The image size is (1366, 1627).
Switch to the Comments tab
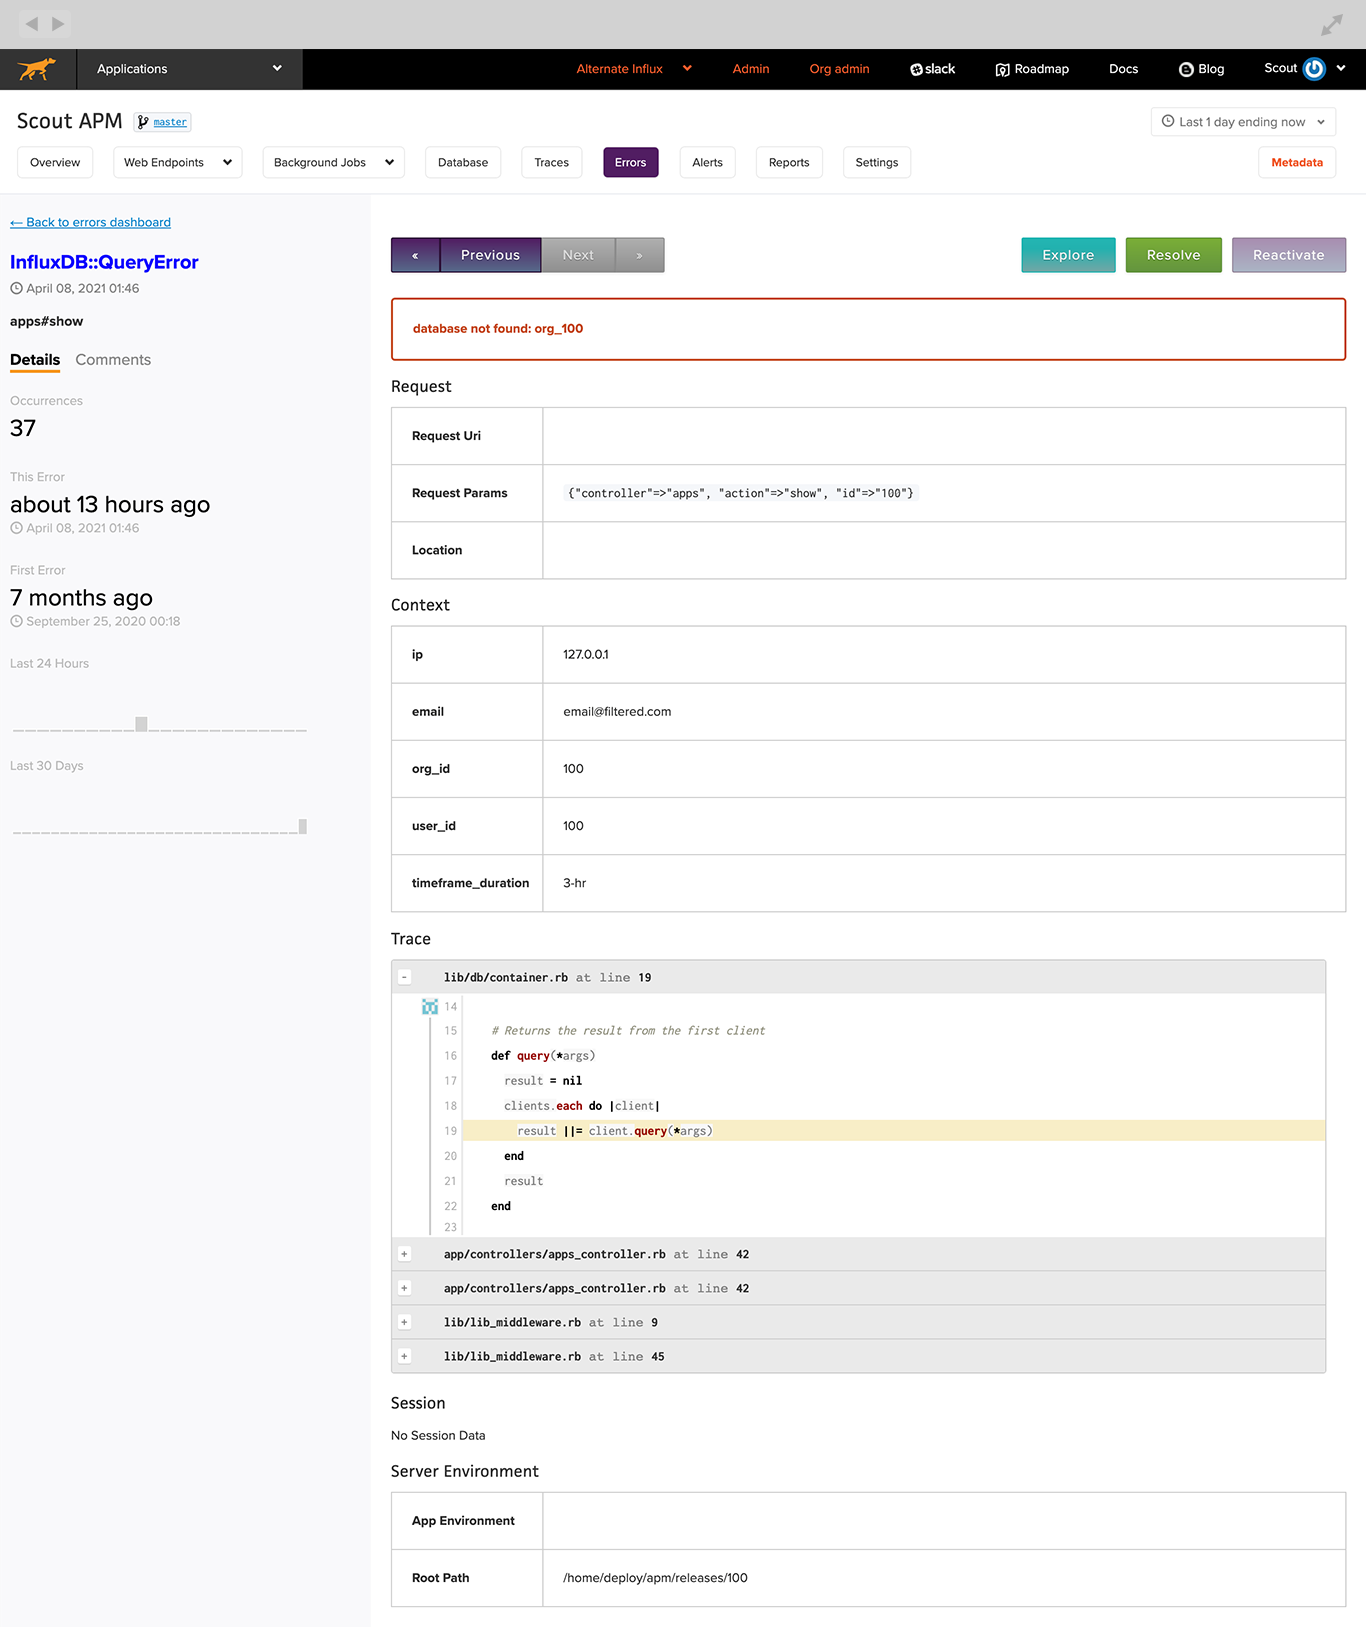pos(113,360)
